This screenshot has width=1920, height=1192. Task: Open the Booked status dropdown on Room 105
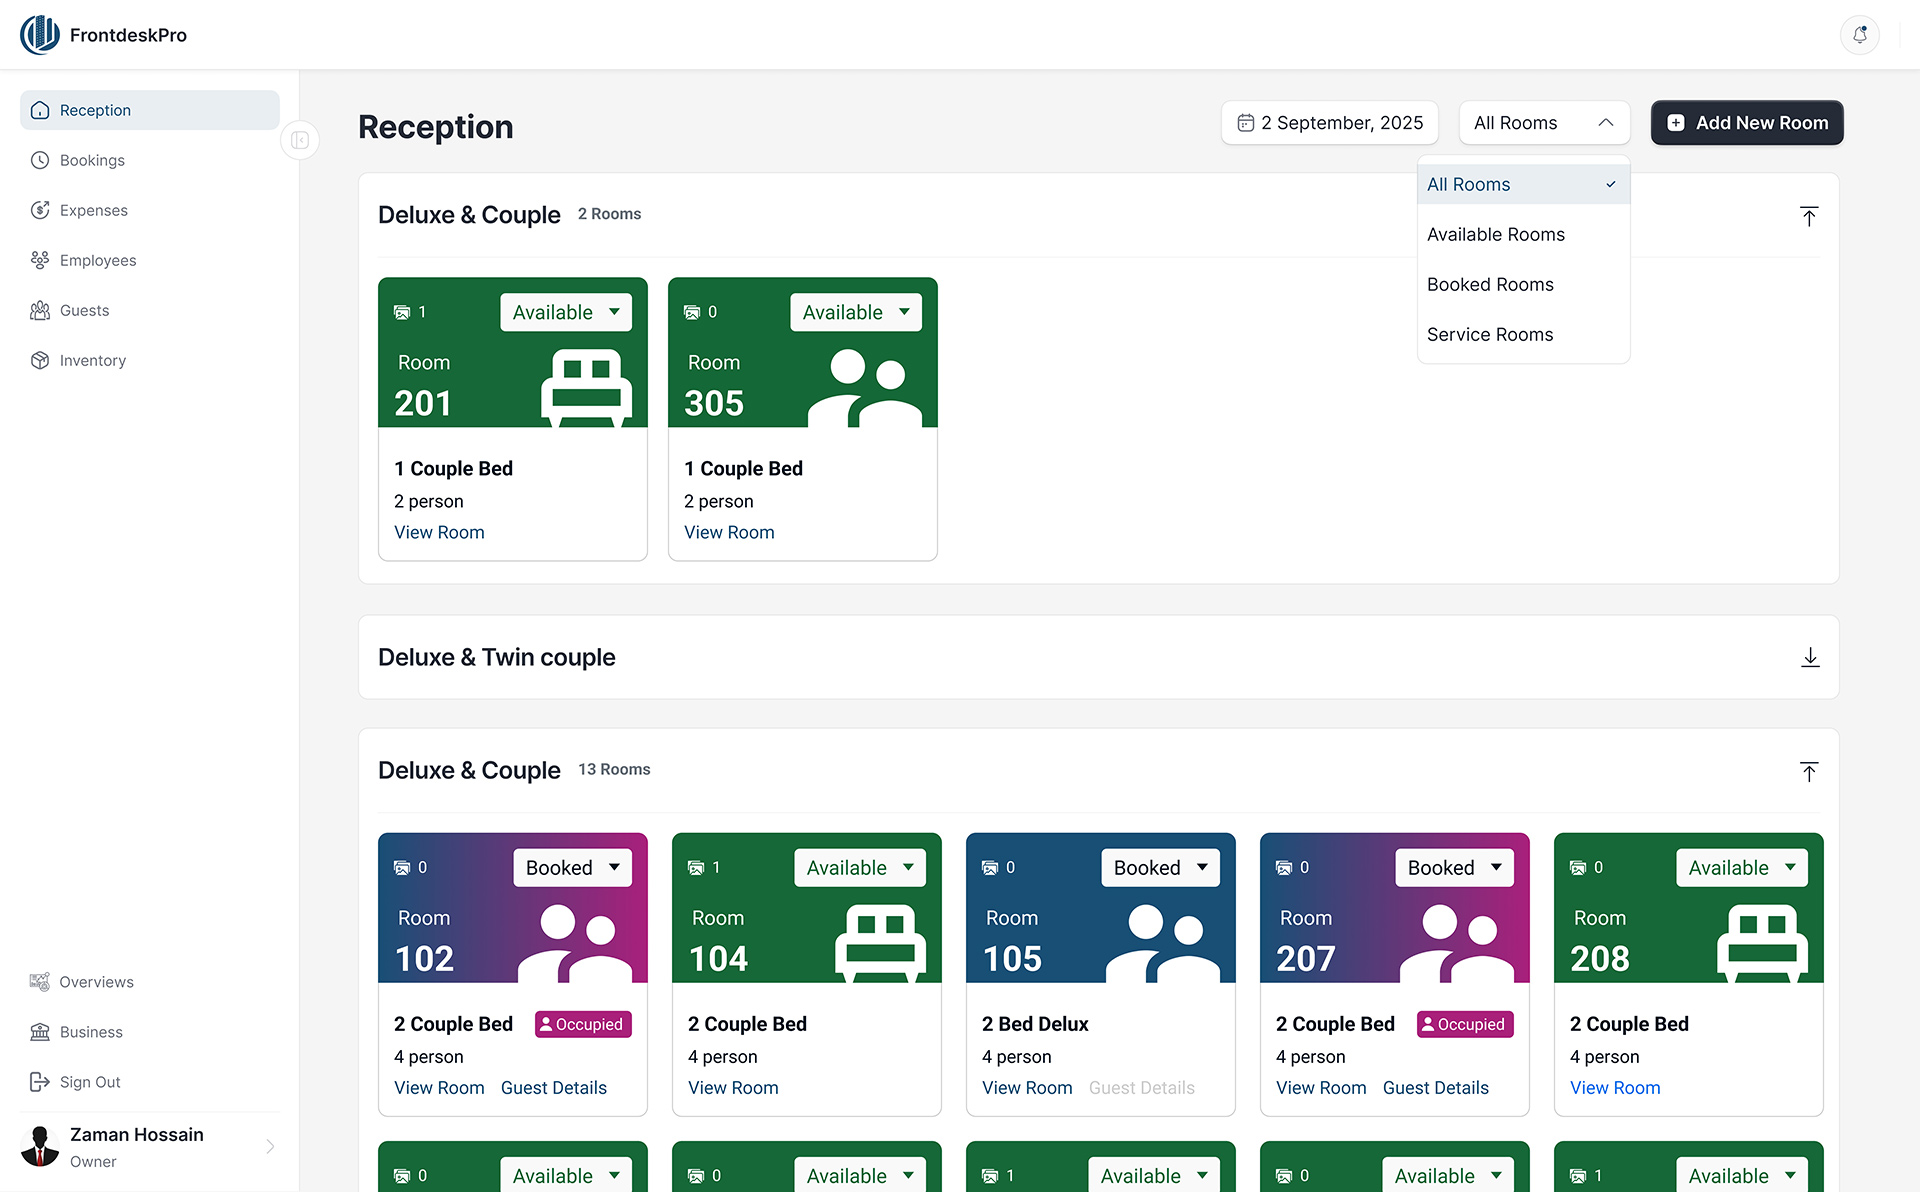point(1160,868)
